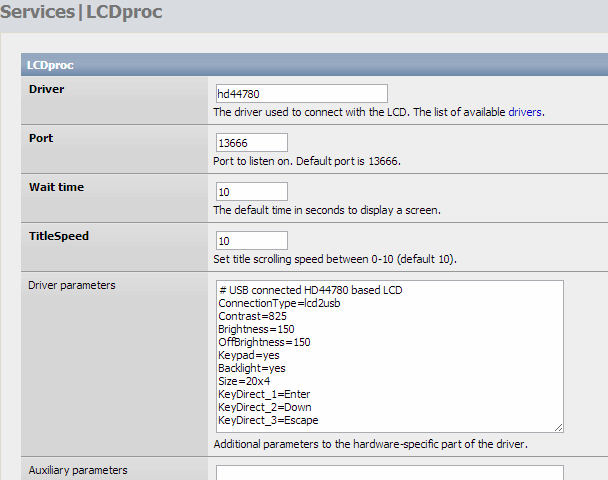Screen dimensions: 608x480
Task: Click the KeyDirect_1=Enter line
Action: coord(264,394)
